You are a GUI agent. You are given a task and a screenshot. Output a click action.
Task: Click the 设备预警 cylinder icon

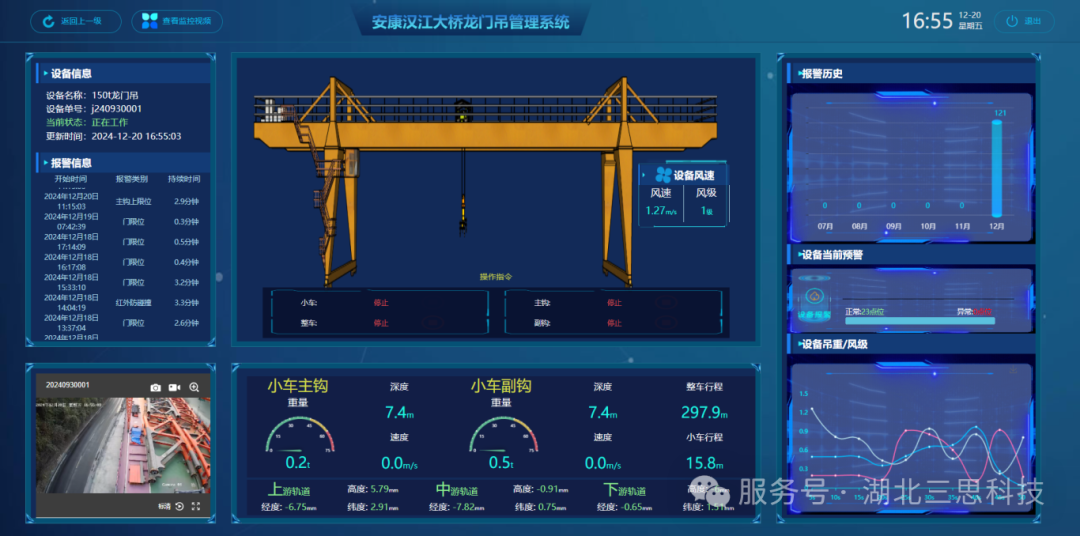point(816,297)
